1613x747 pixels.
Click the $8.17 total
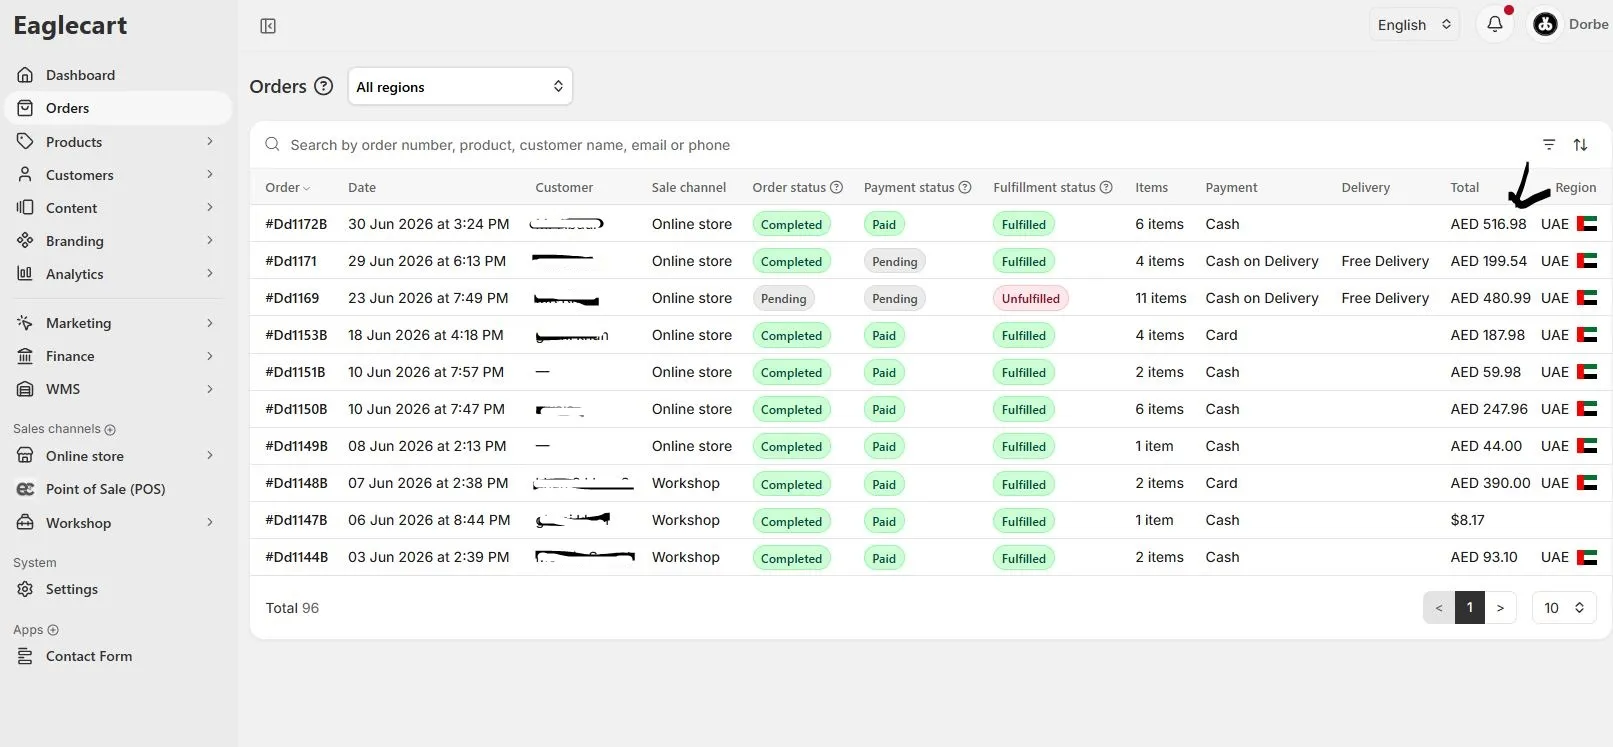click(x=1467, y=520)
